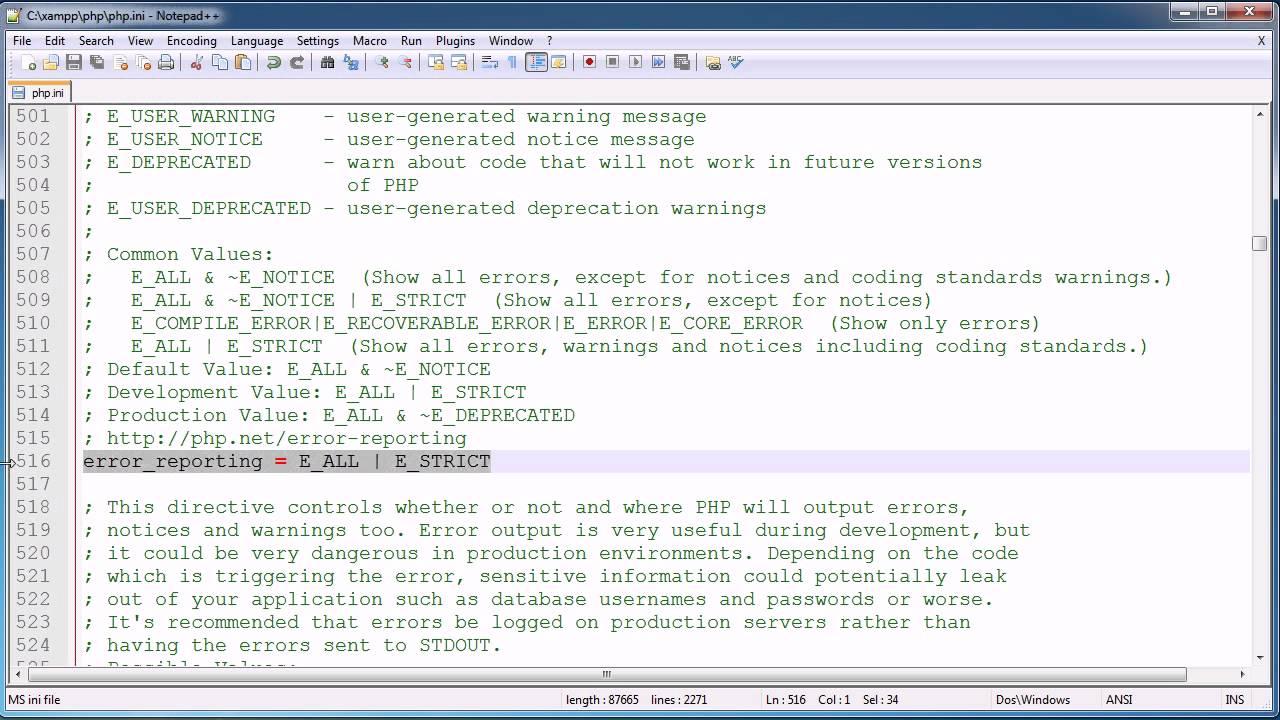Click the Save All toolbar icon
The image size is (1280, 720).
tap(97, 62)
